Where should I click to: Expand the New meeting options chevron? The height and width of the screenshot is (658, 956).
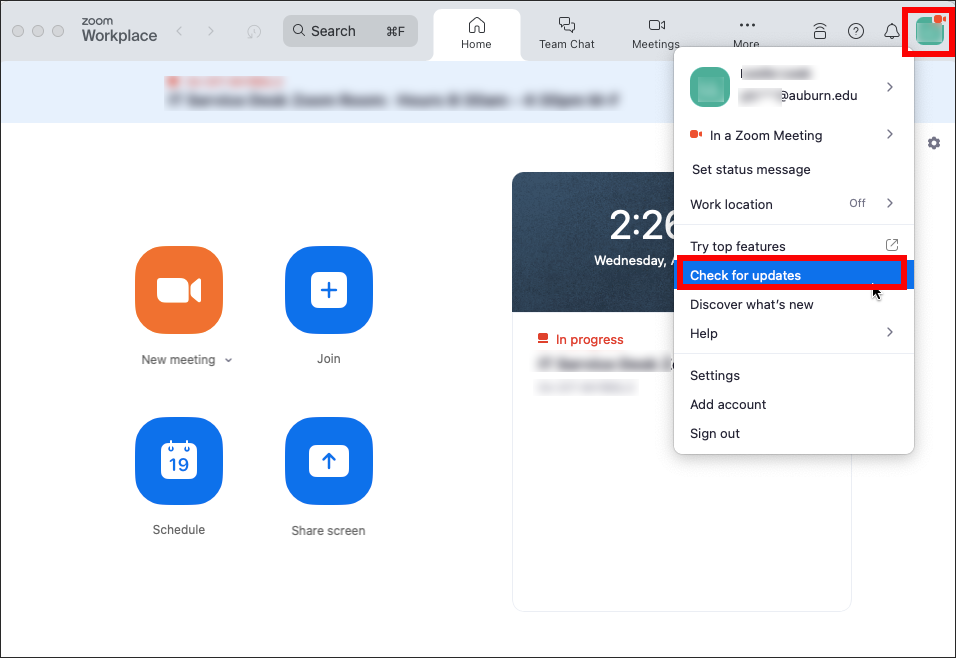tap(229, 360)
